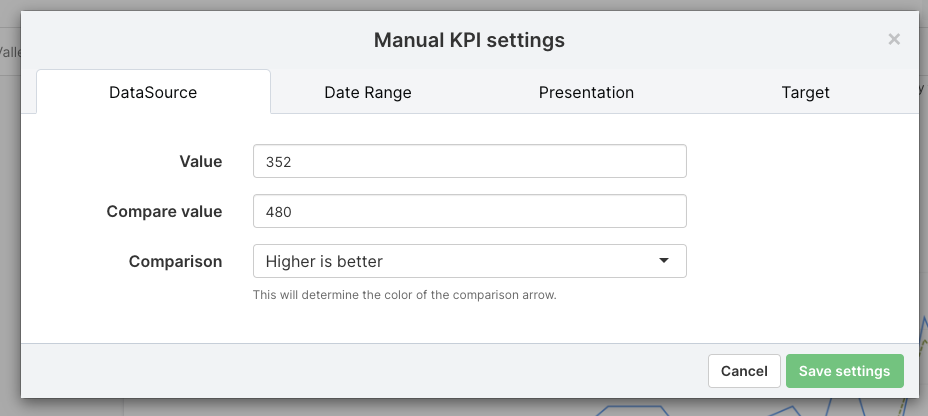Click into the Compare value field
Screen dimensions: 928x416
click(469, 211)
